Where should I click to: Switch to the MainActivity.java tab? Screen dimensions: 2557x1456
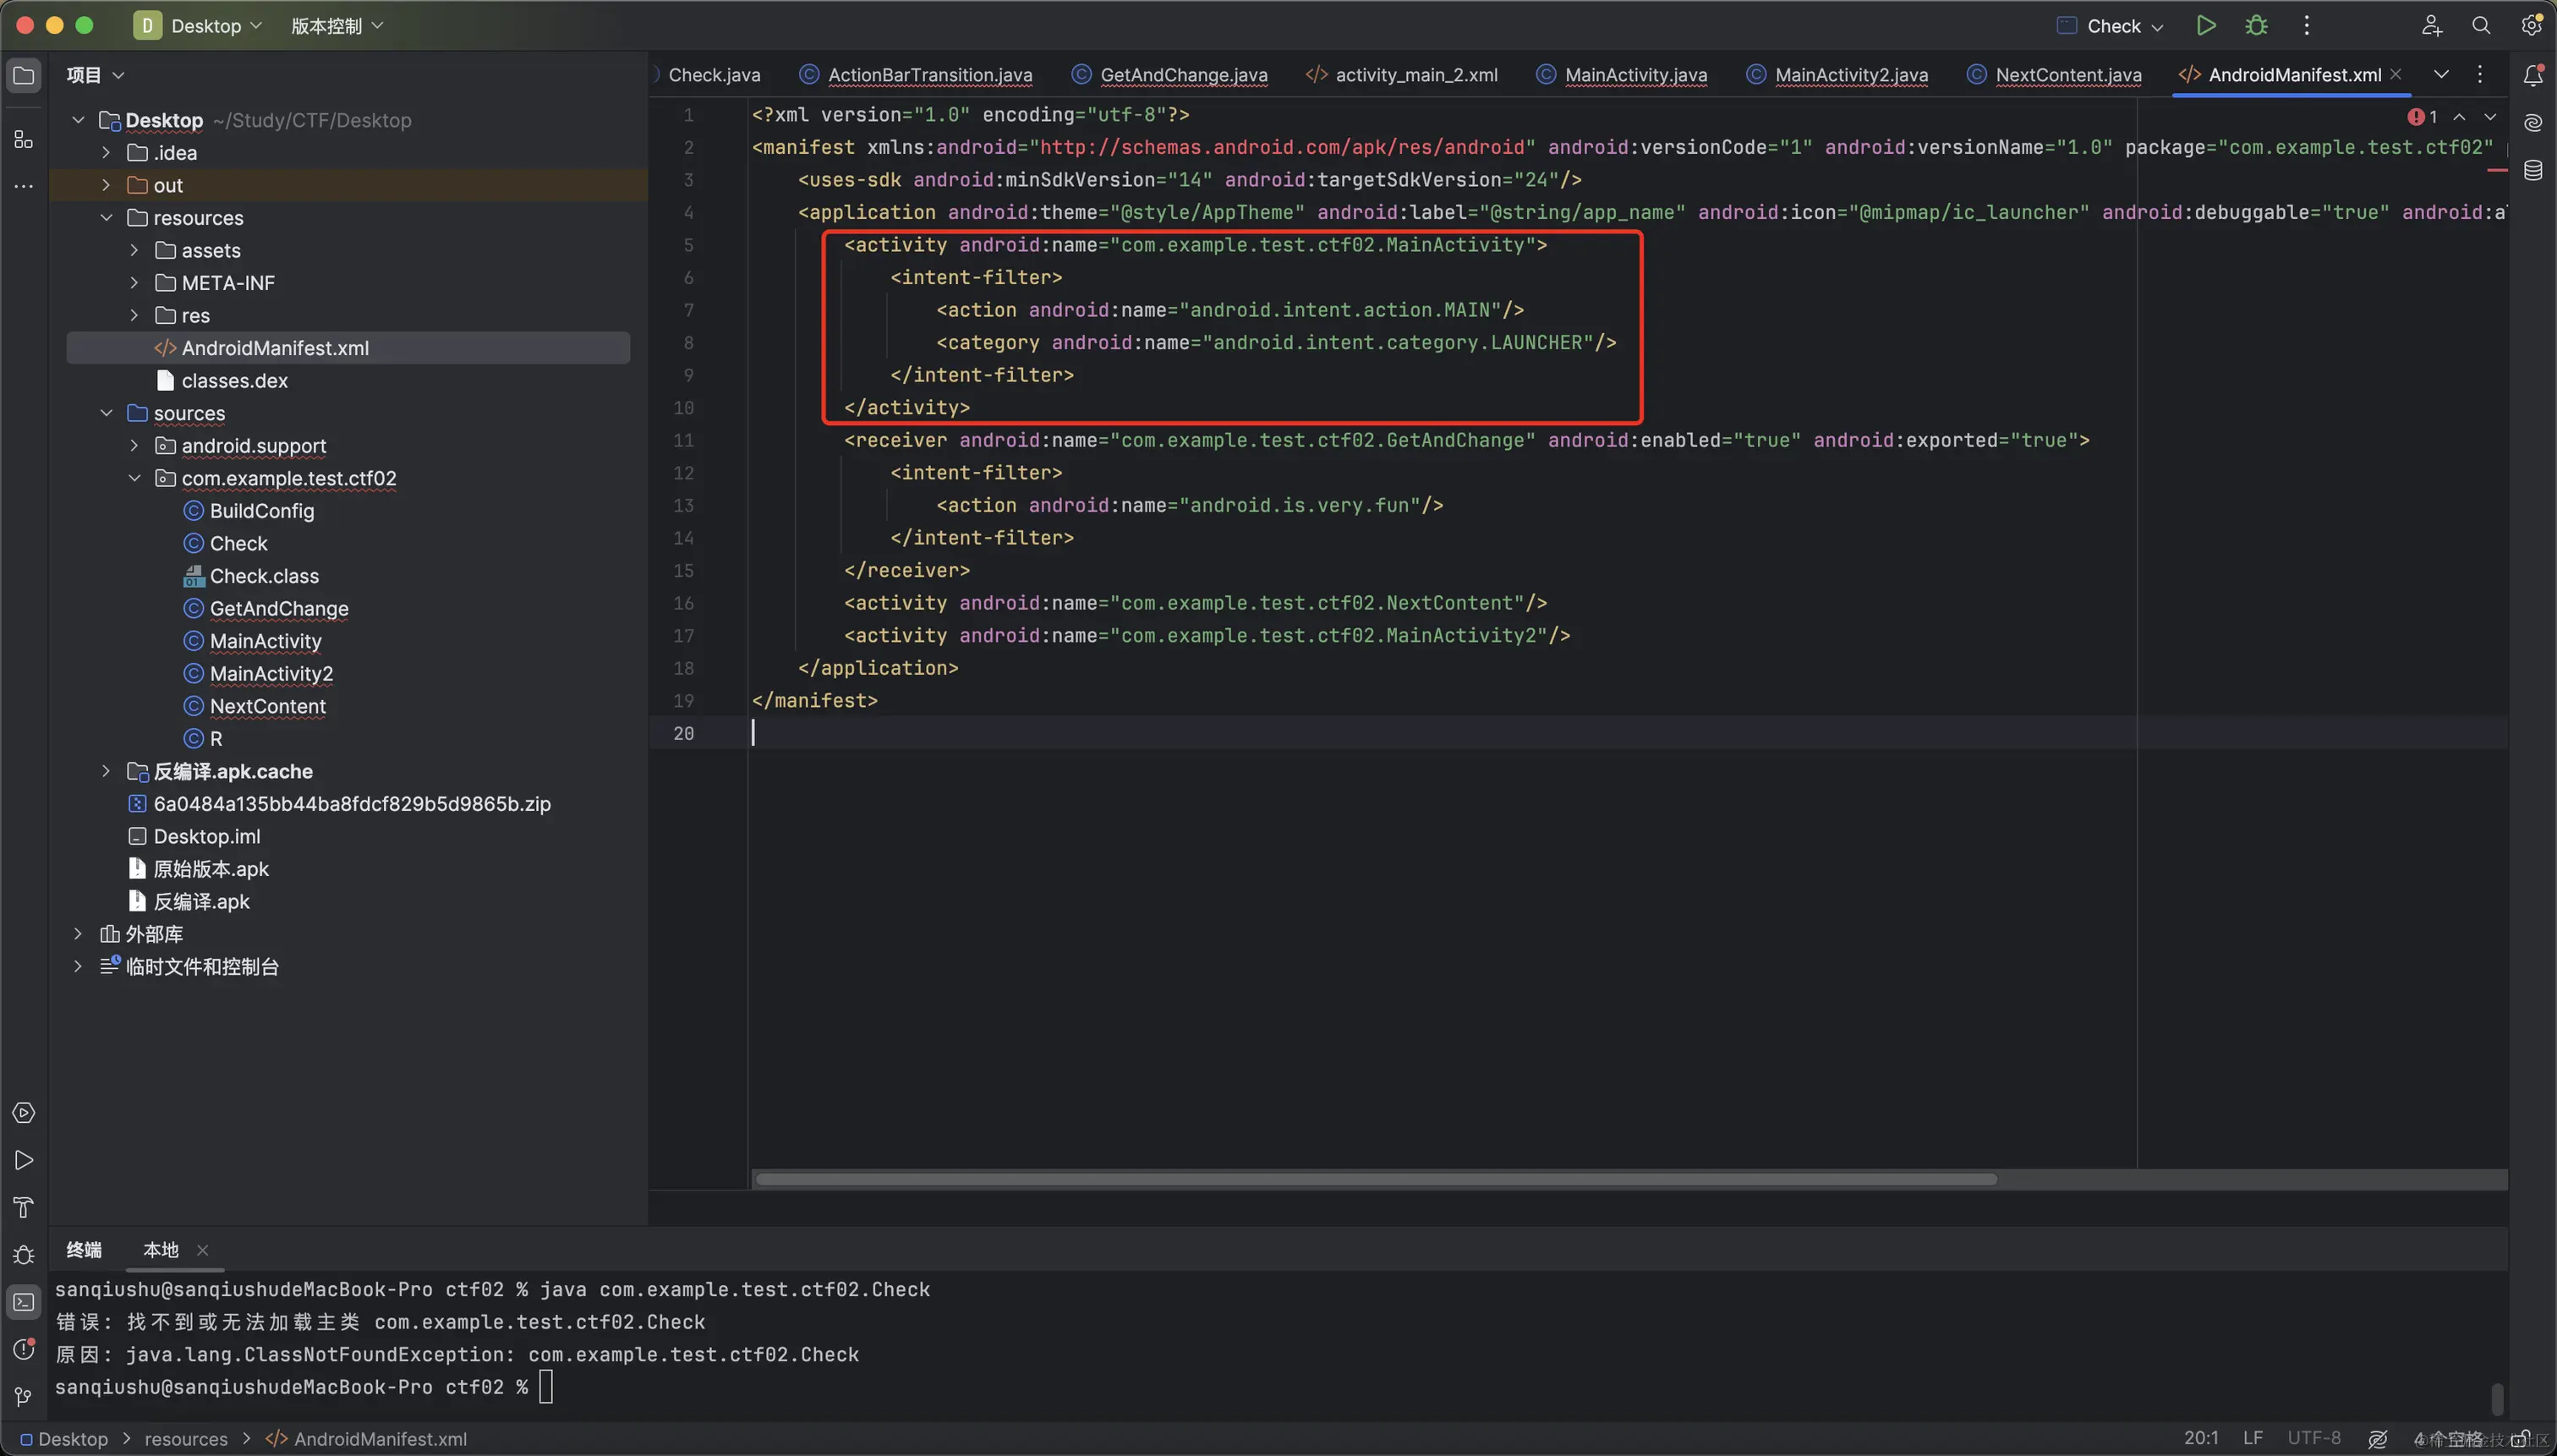tap(1635, 75)
